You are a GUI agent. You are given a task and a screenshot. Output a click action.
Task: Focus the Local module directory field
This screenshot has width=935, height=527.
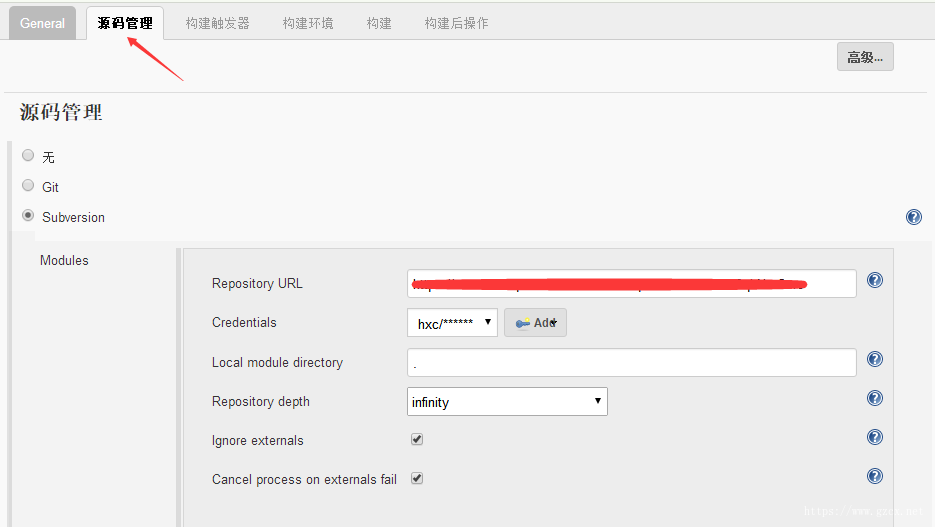click(x=631, y=362)
